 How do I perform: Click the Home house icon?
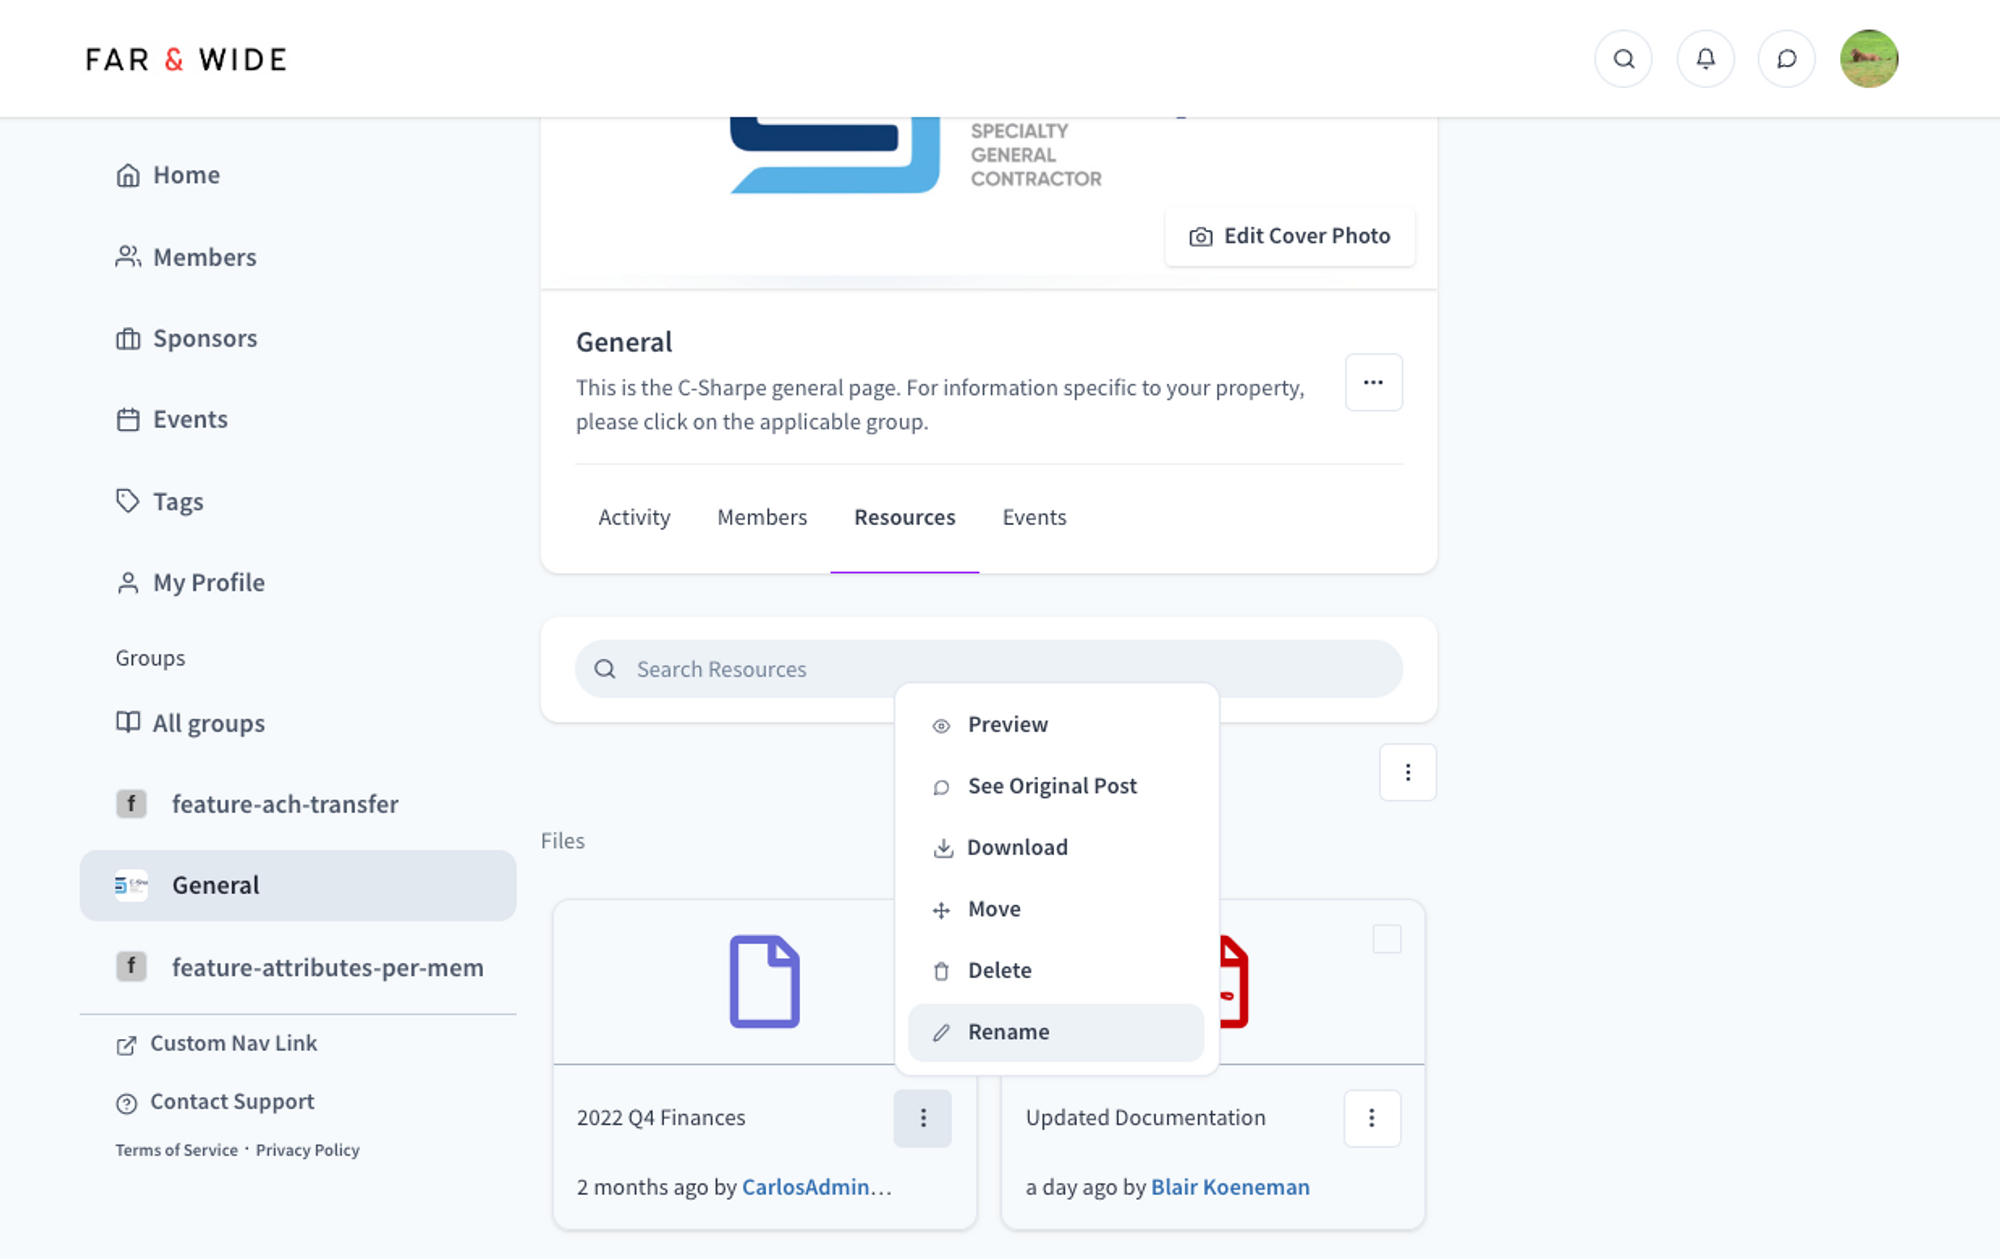click(x=128, y=175)
